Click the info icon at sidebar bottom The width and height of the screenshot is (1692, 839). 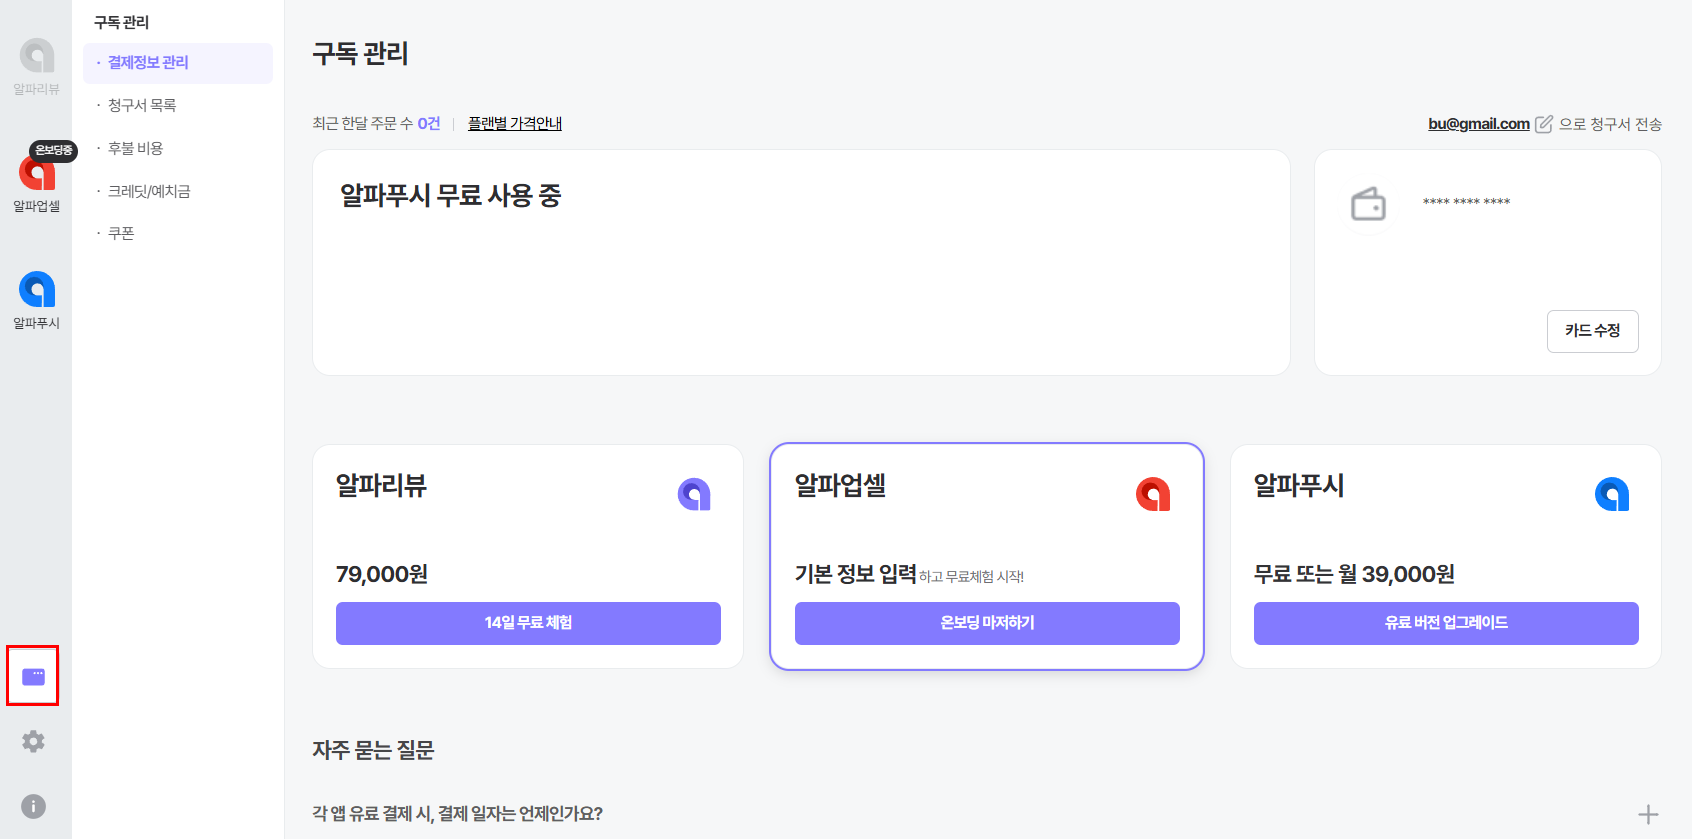[x=33, y=806]
